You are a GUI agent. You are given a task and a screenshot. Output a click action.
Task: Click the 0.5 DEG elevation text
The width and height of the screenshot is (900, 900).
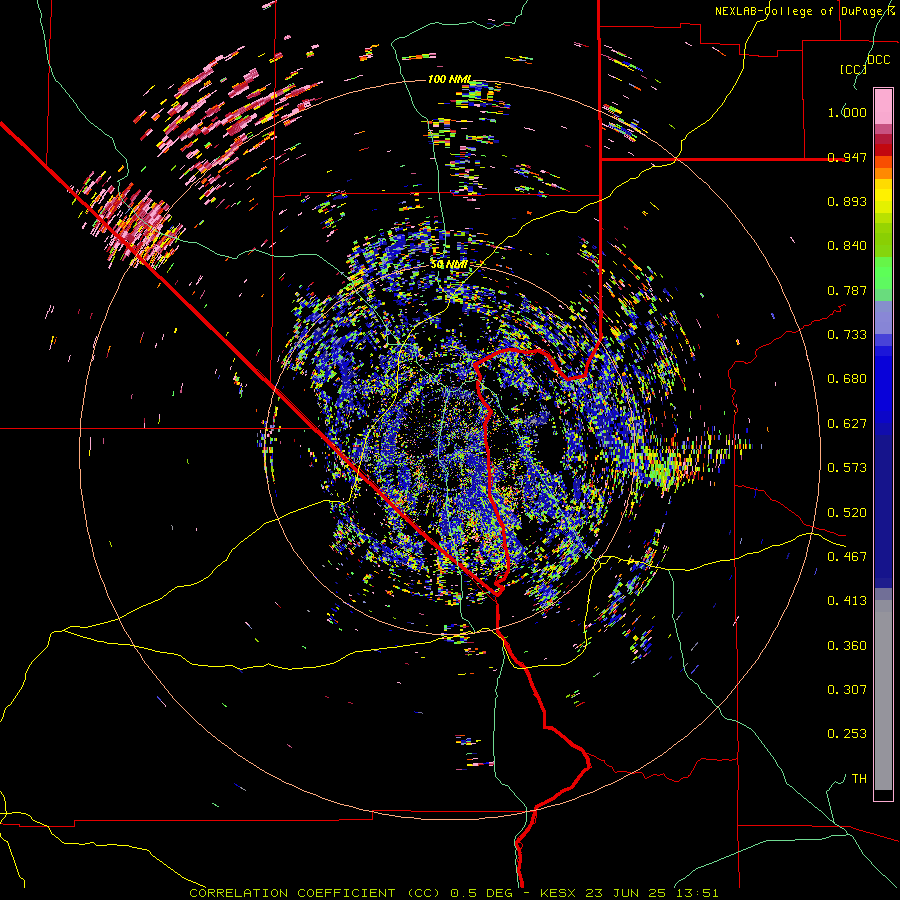point(484,893)
